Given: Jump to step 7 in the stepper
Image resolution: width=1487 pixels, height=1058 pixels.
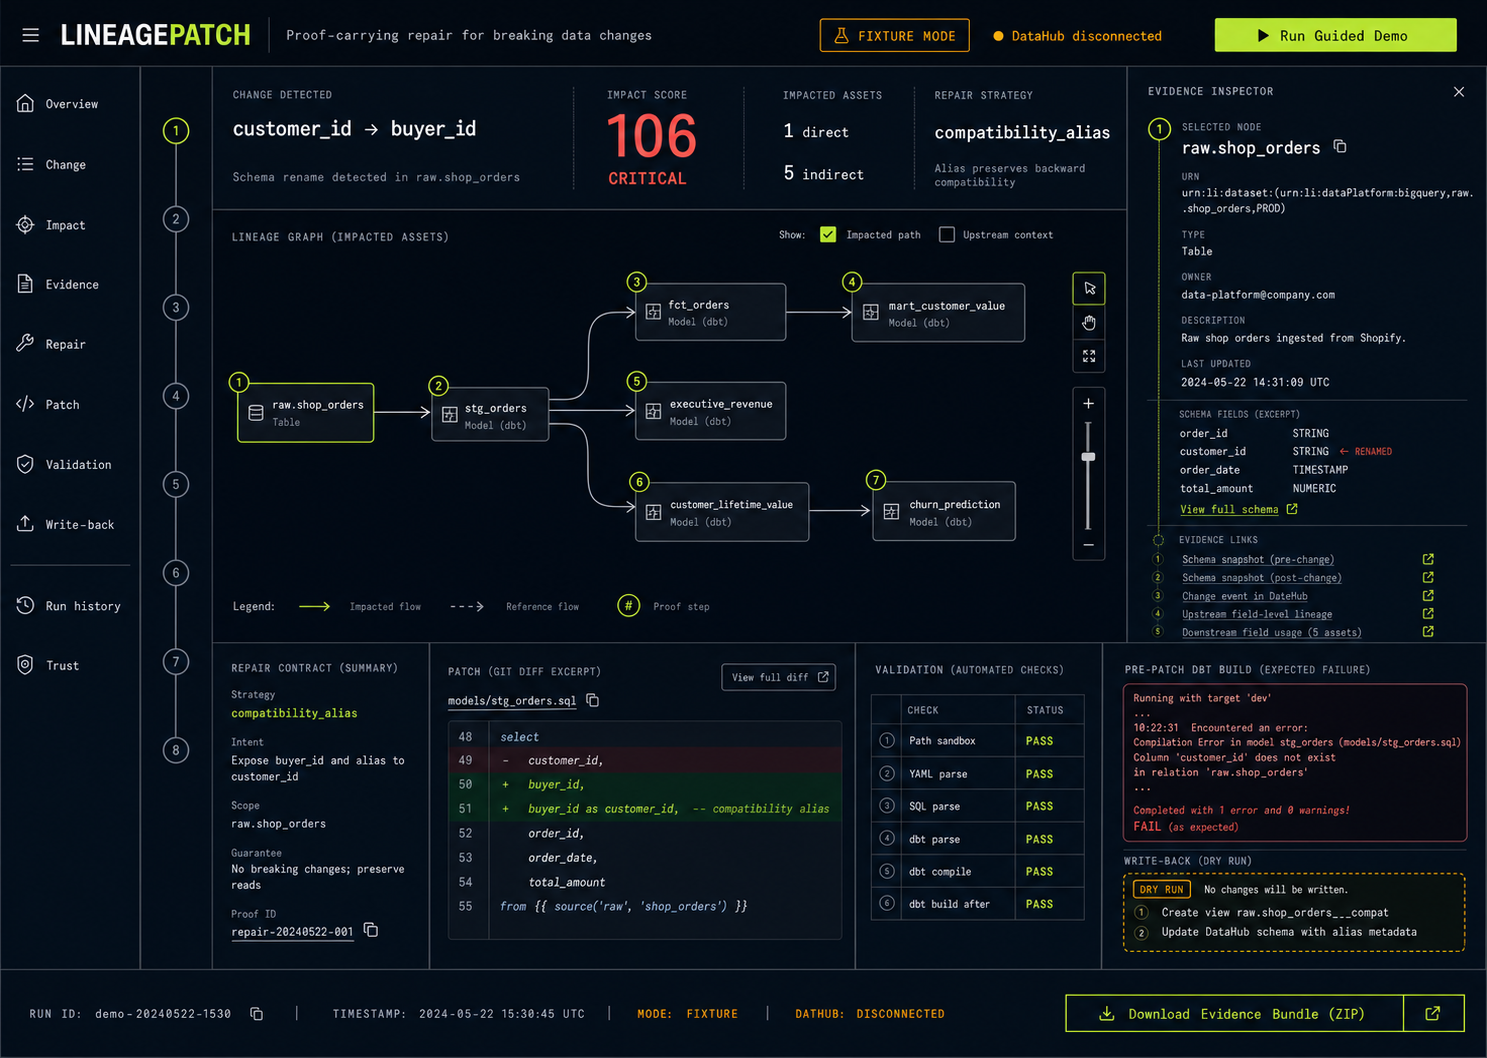Looking at the screenshot, I should [176, 661].
